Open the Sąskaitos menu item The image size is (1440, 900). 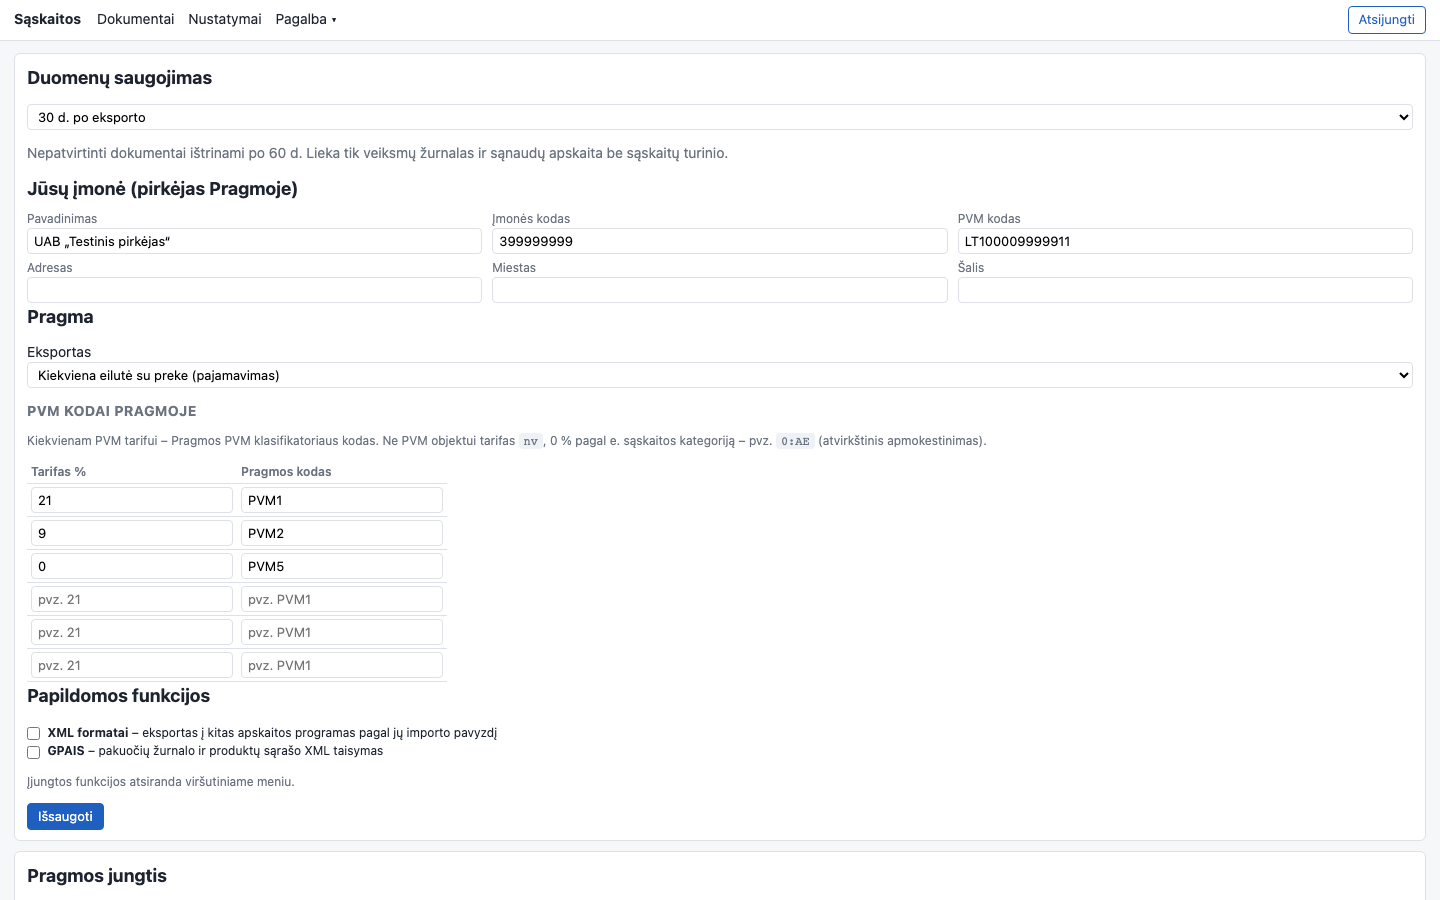47,19
